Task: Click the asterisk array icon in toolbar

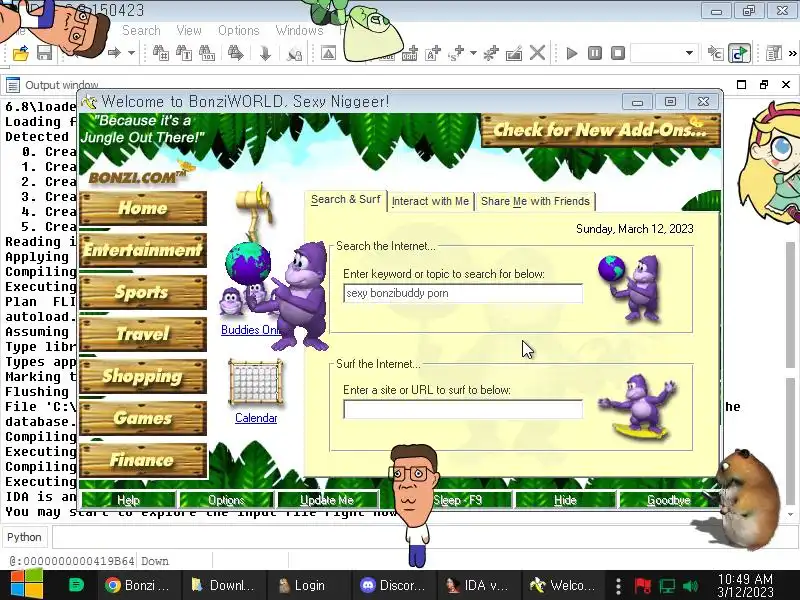Action: (490, 53)
